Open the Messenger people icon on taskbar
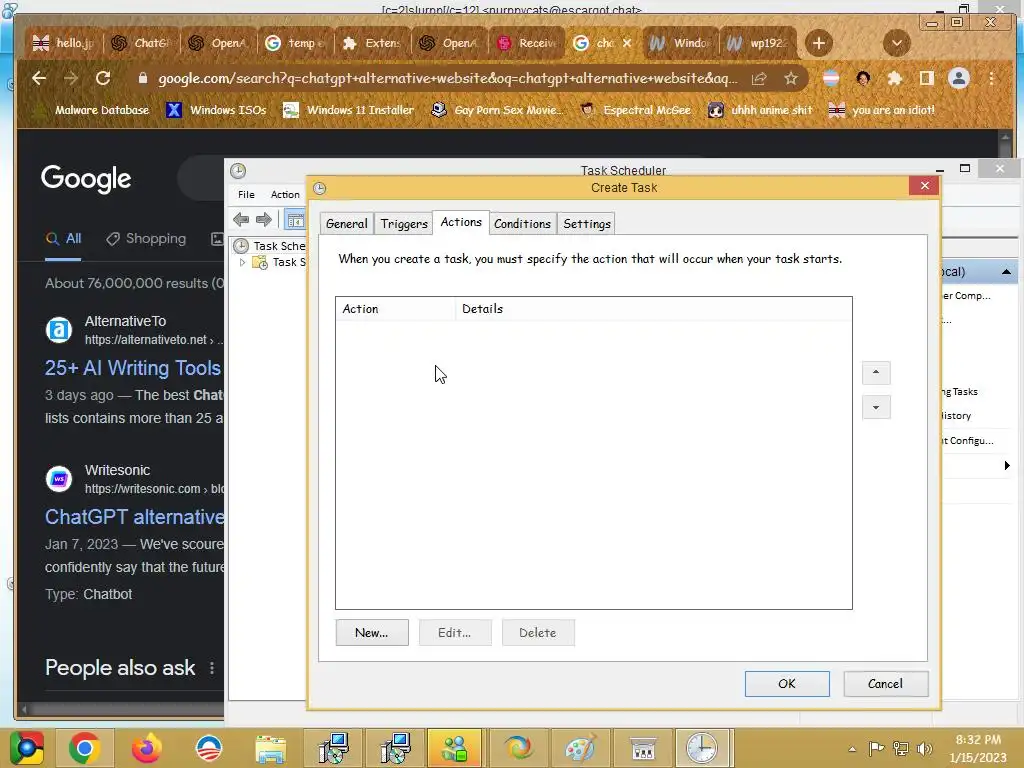 point(455,748)
